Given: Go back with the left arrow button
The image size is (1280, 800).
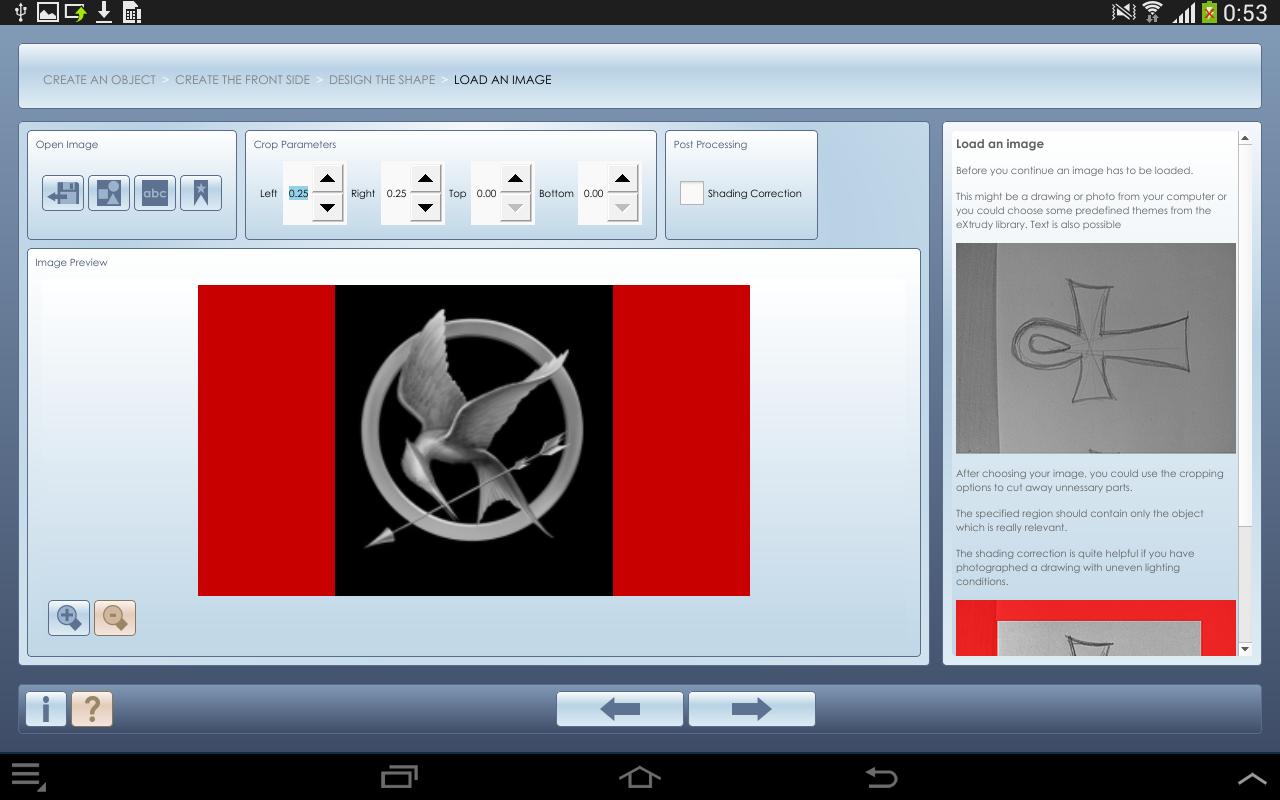Looking at the screenshot, I should pyautogui.click(x=620, y=709).
